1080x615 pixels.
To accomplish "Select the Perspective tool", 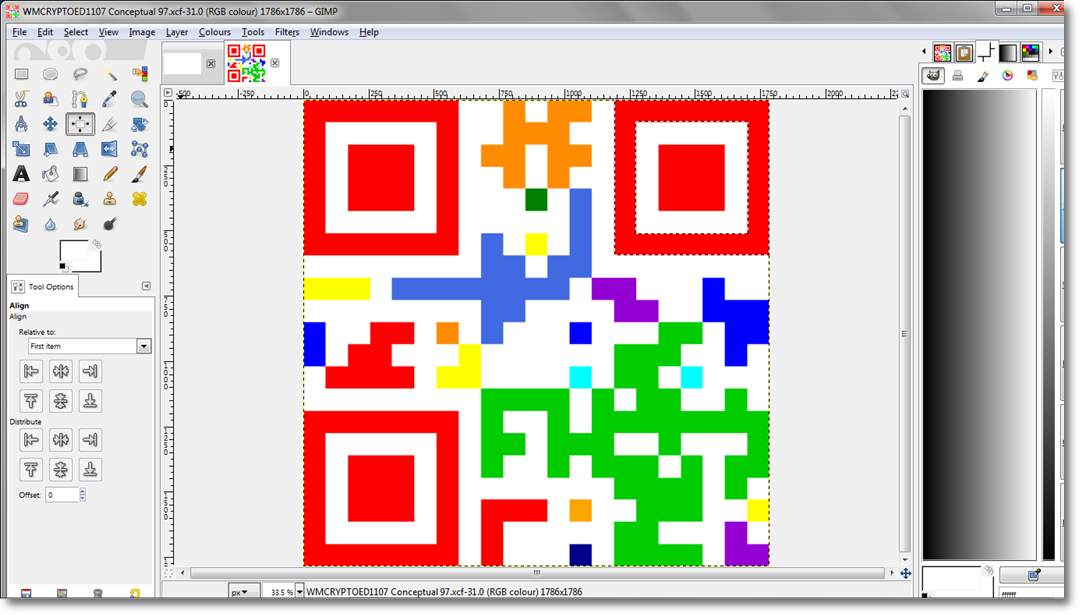I will [x=80, y=149].
